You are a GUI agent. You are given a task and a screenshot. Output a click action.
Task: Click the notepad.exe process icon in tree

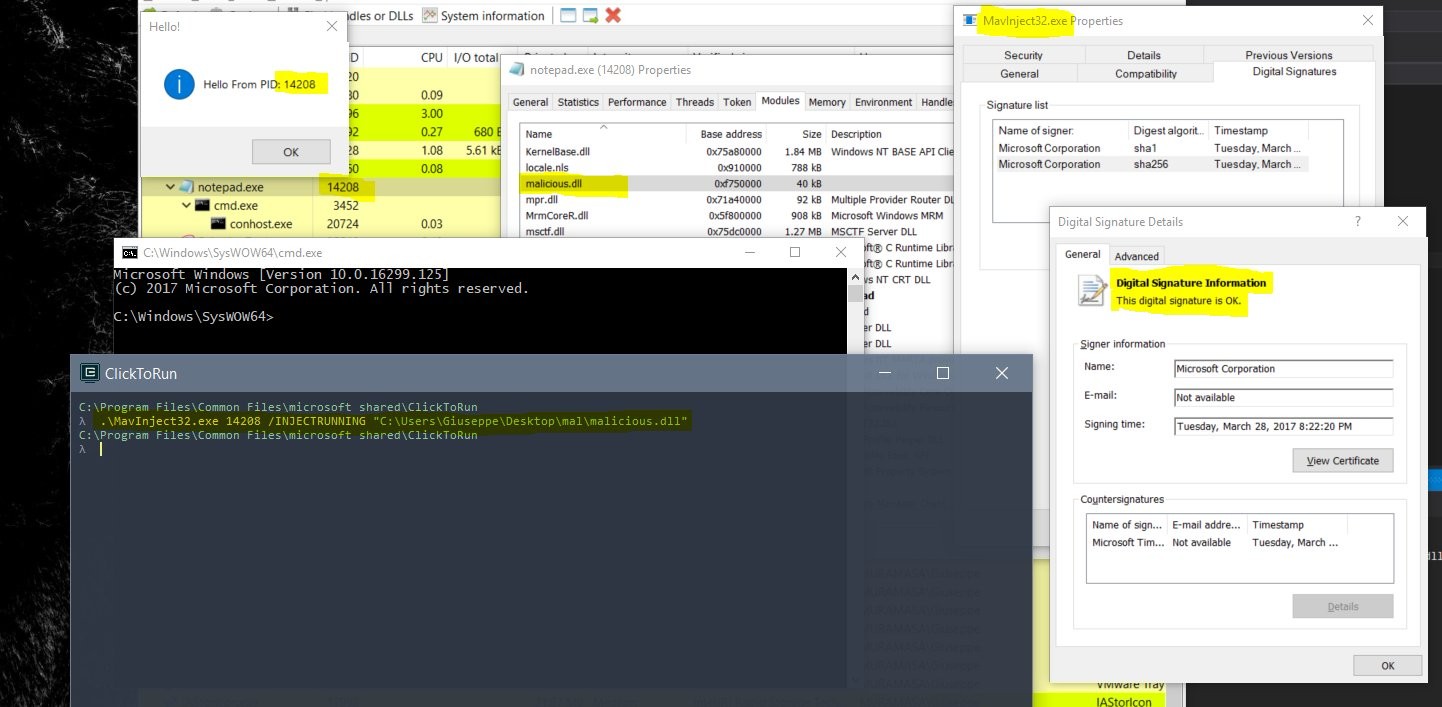pyautogui.click(x=186, y=187)
